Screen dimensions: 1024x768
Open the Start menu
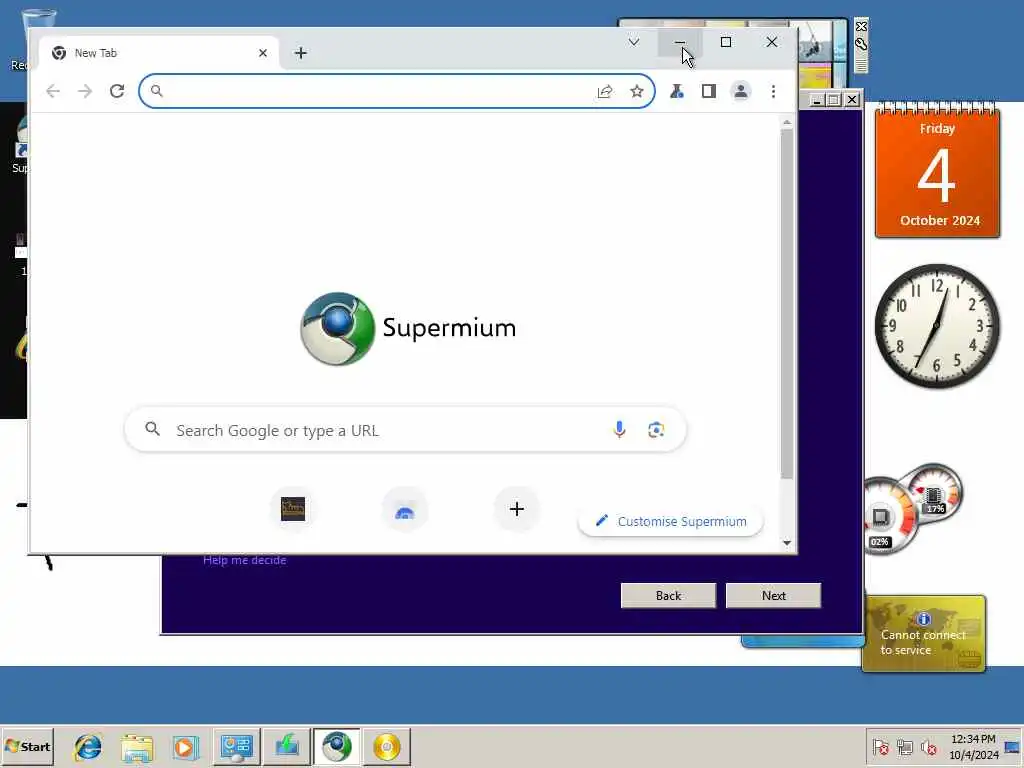(x=27, y=746)
